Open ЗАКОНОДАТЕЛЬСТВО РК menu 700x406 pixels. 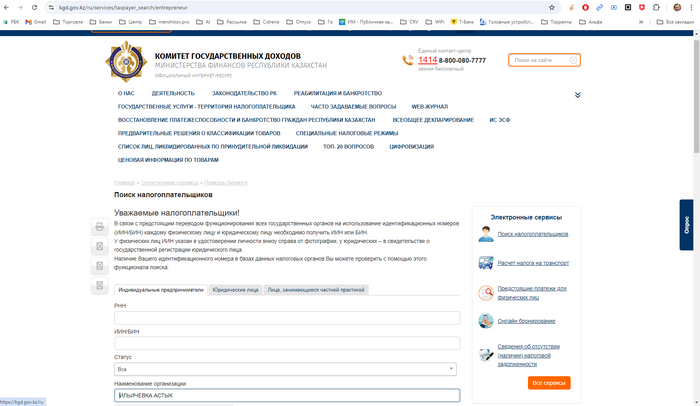pos(244,93)
